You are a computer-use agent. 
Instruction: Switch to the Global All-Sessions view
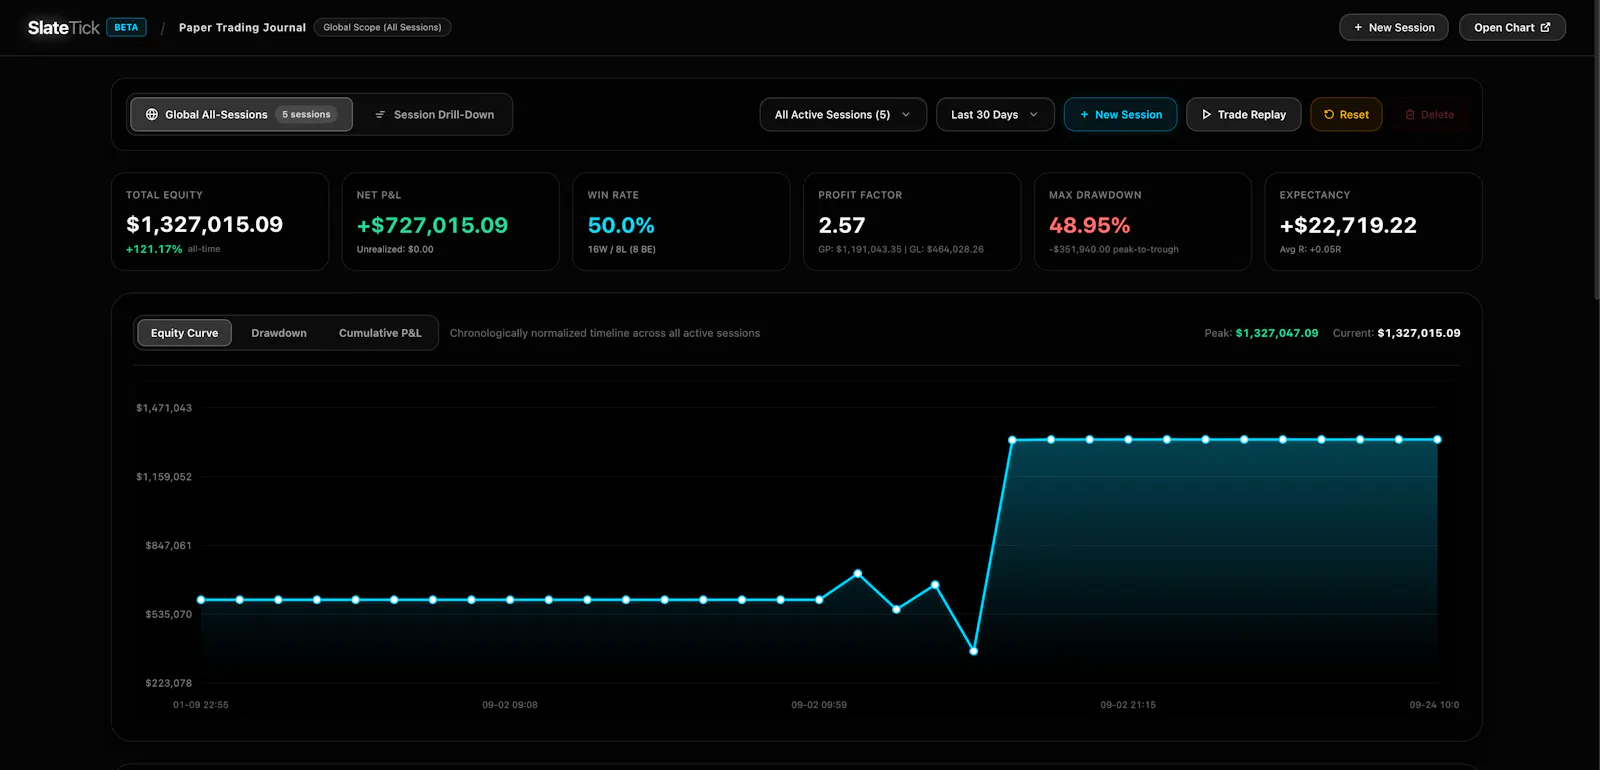tap(241, 115)
